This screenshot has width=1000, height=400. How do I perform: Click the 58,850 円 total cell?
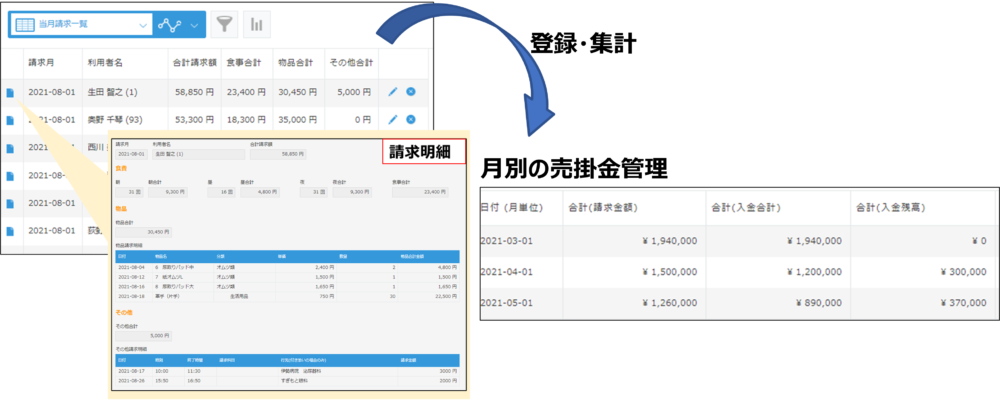[194, 93]
